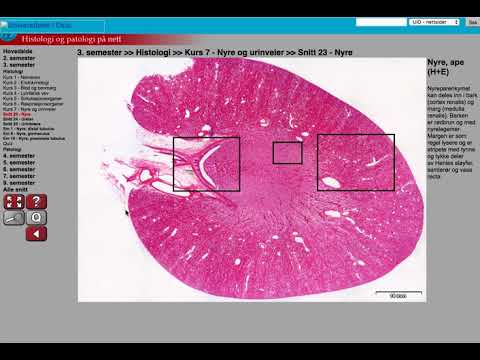Expand the 4. semester entry

[19, 156]
